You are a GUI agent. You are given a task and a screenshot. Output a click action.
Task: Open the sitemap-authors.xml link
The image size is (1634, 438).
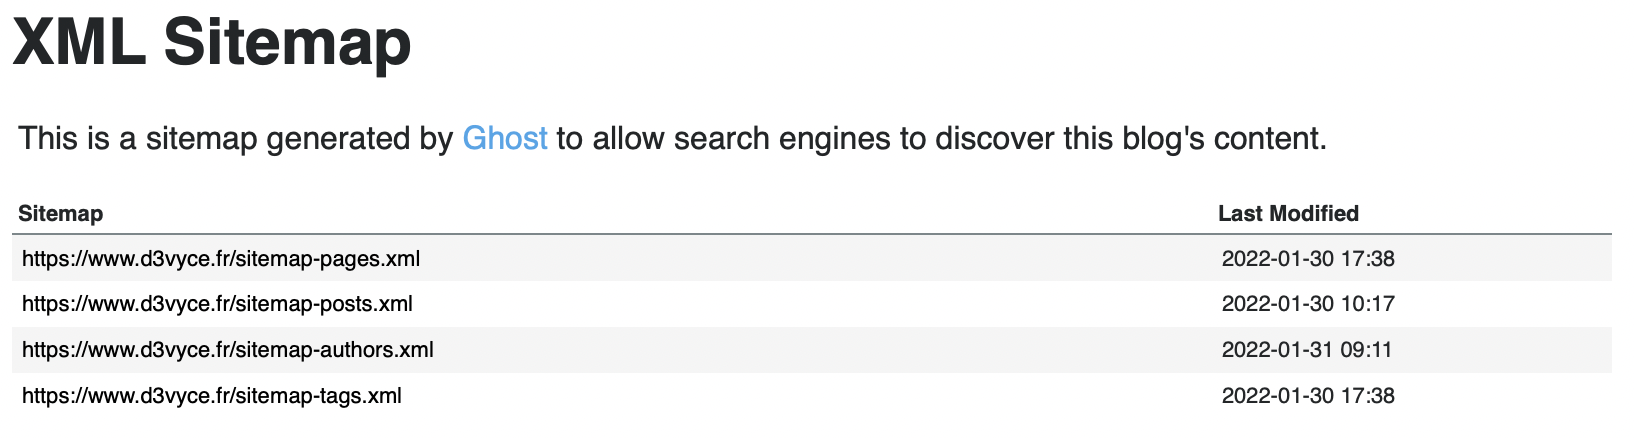point(227,350)
